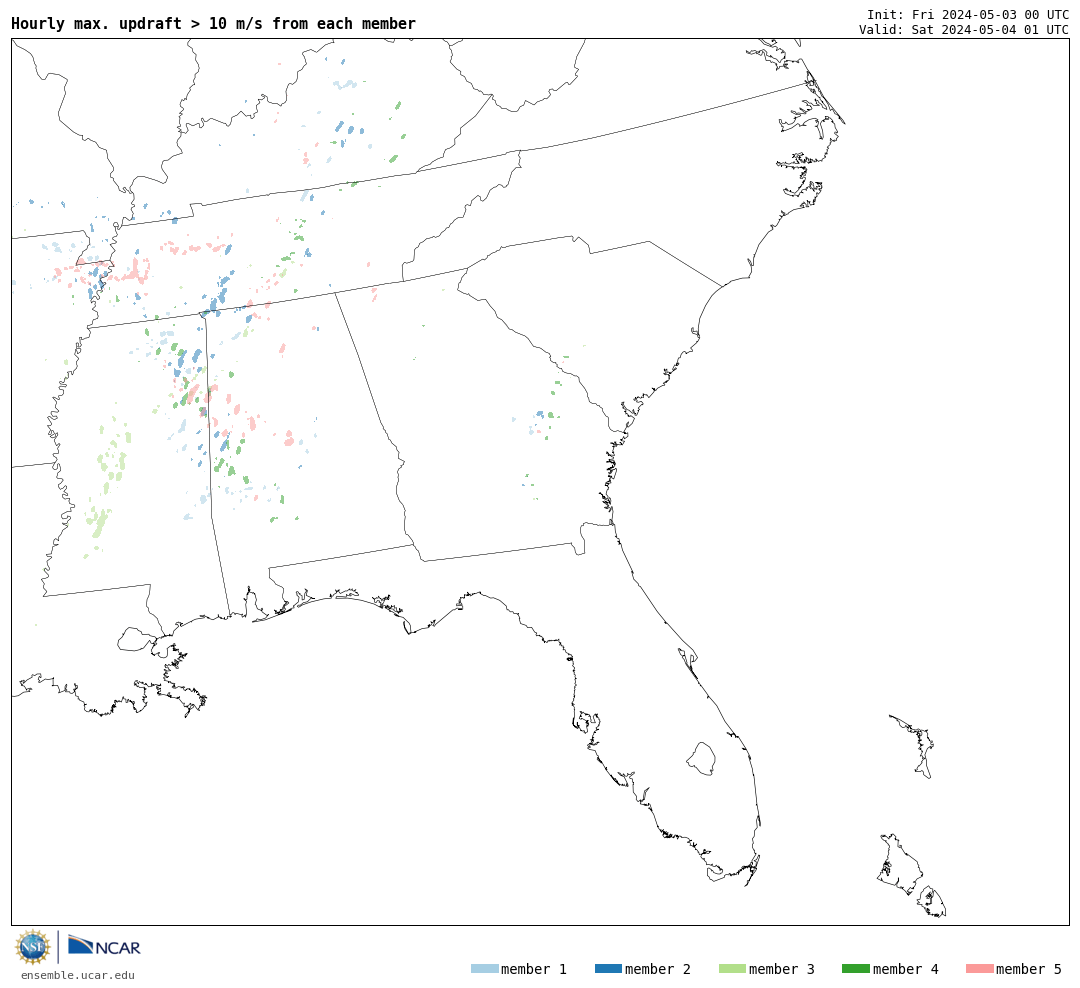Click Lake Okeechobee on the Florida map
The width and height of the screenshot is (1080, 988).
[701, 759]
